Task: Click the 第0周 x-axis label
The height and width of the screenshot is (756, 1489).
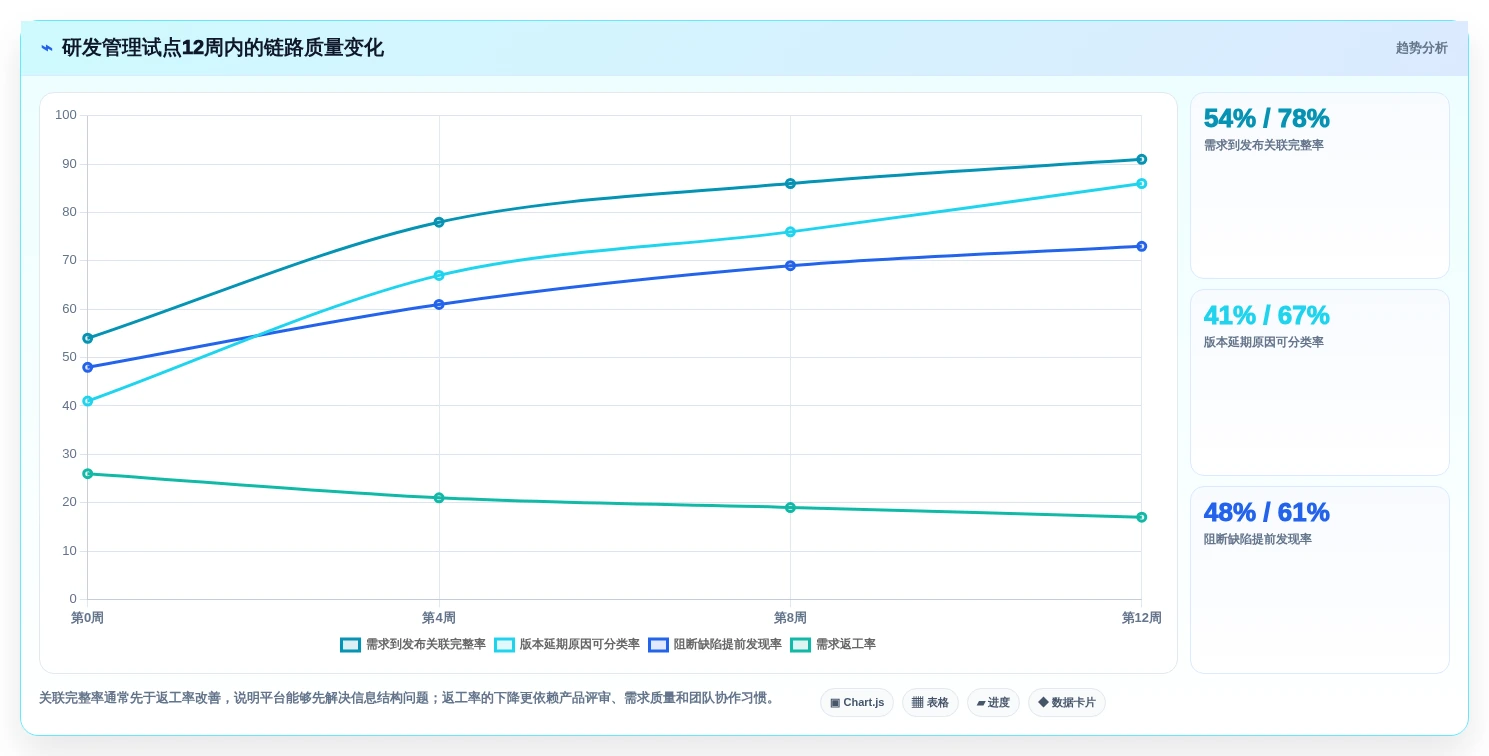Action: click(87, 618)
